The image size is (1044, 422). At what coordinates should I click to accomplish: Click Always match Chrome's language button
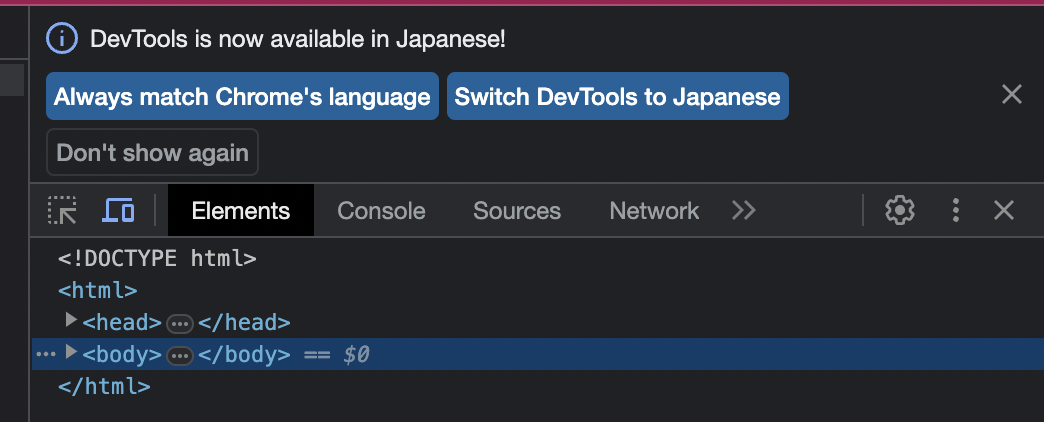click(x=242, y=96)
